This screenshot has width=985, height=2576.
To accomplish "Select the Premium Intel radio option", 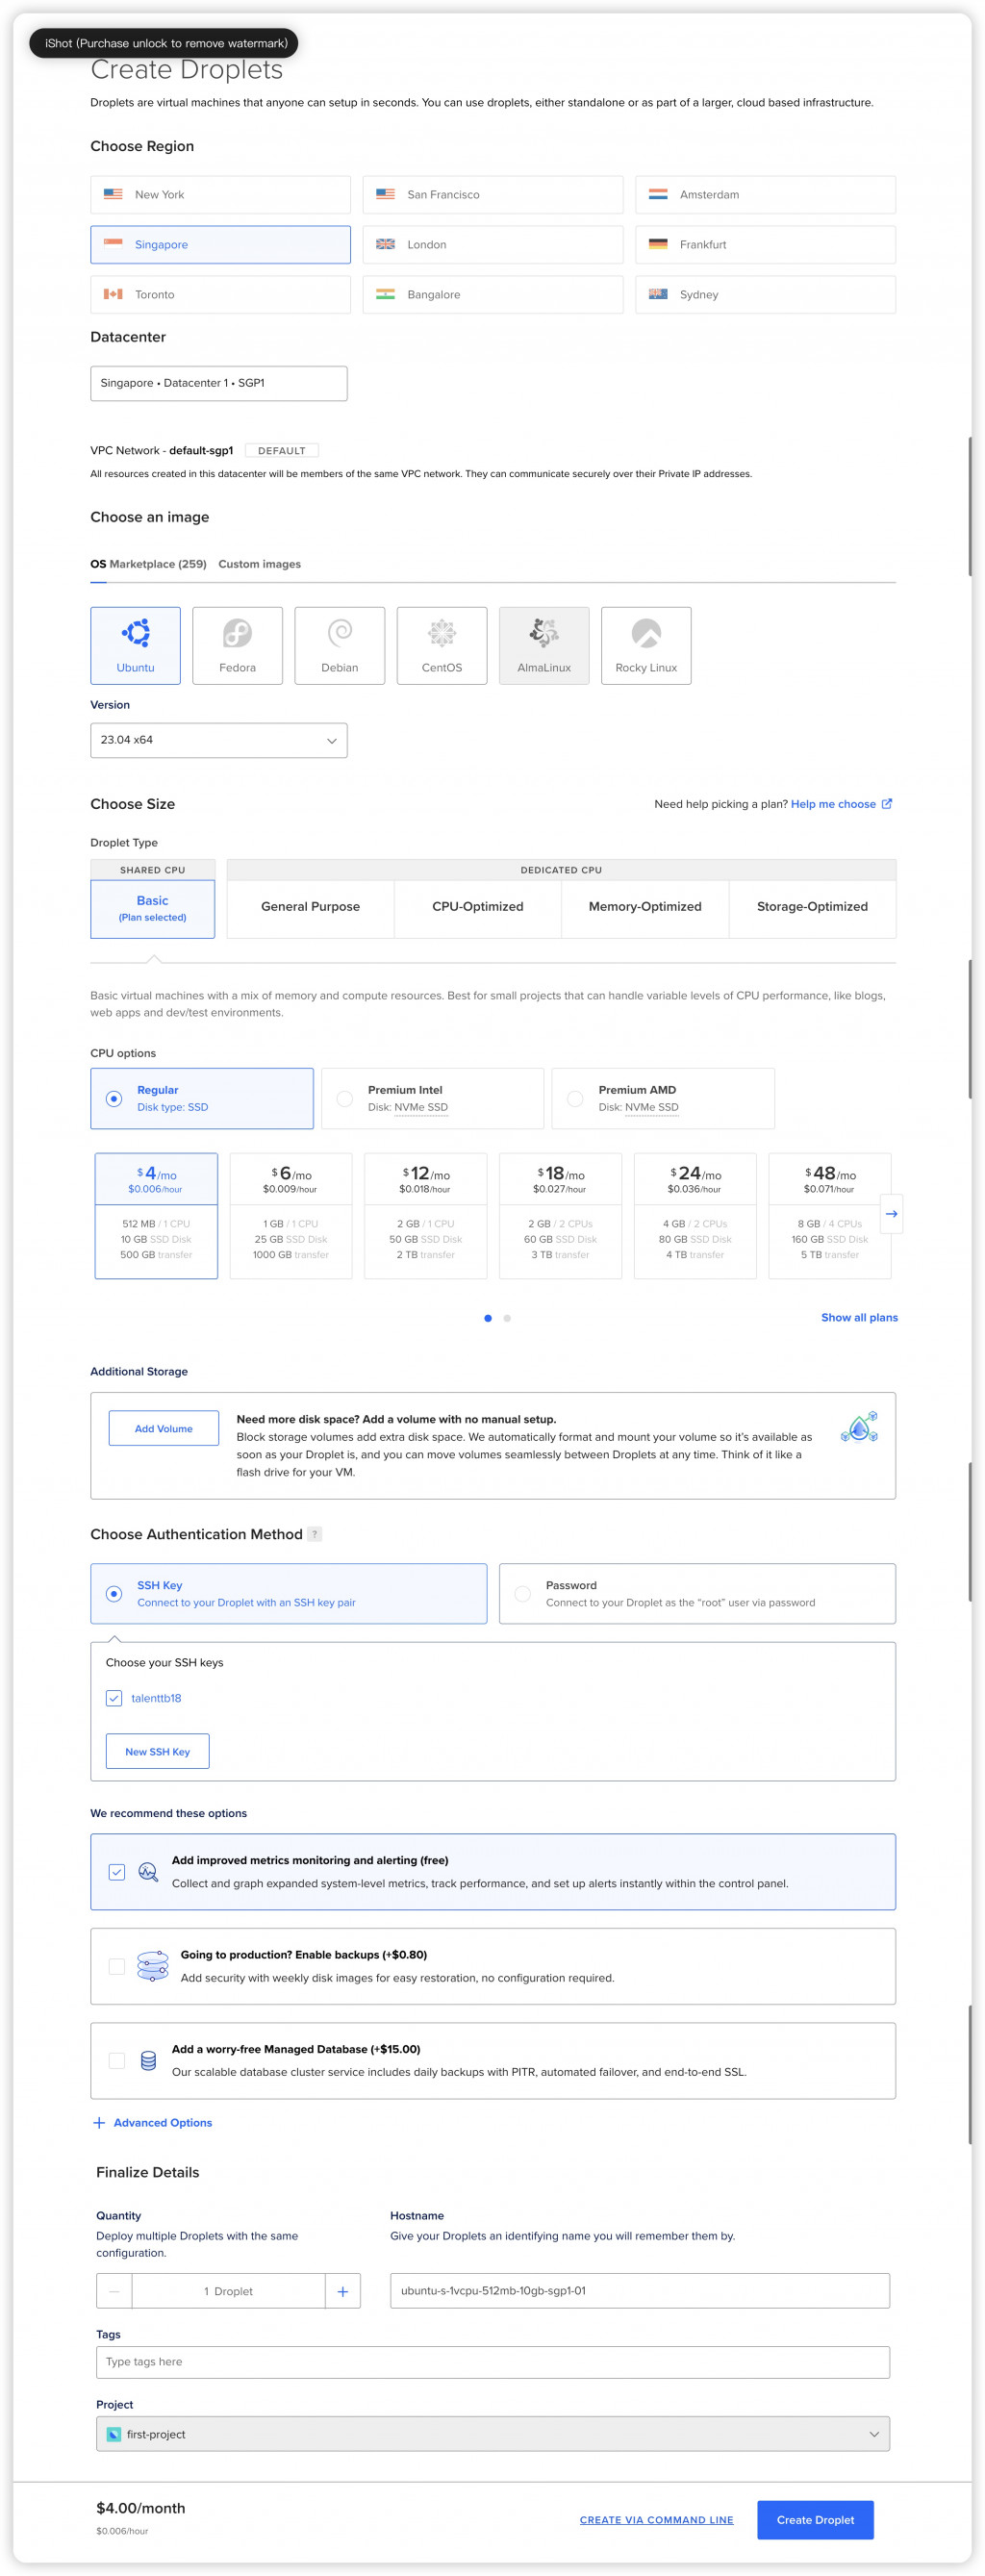I will coord(345,1098).
